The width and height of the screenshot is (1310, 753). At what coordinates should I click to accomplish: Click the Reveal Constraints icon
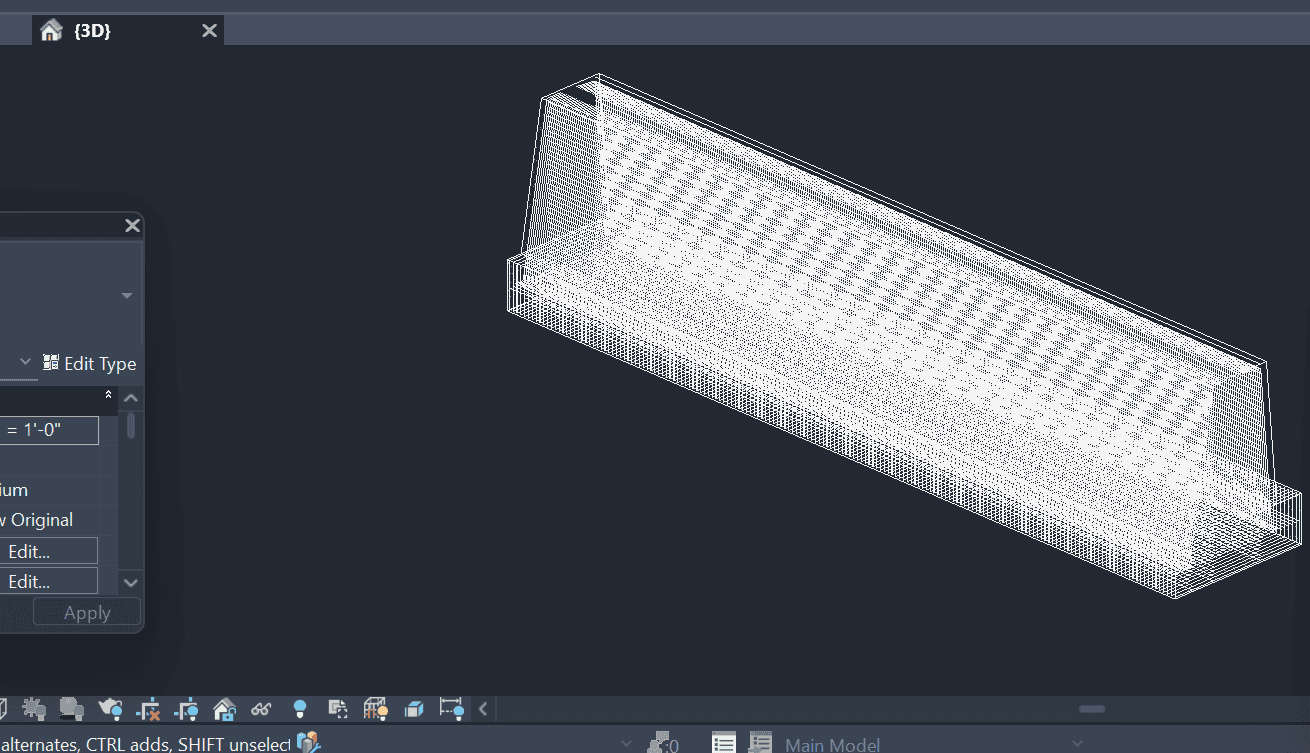(x=451, y=709)
